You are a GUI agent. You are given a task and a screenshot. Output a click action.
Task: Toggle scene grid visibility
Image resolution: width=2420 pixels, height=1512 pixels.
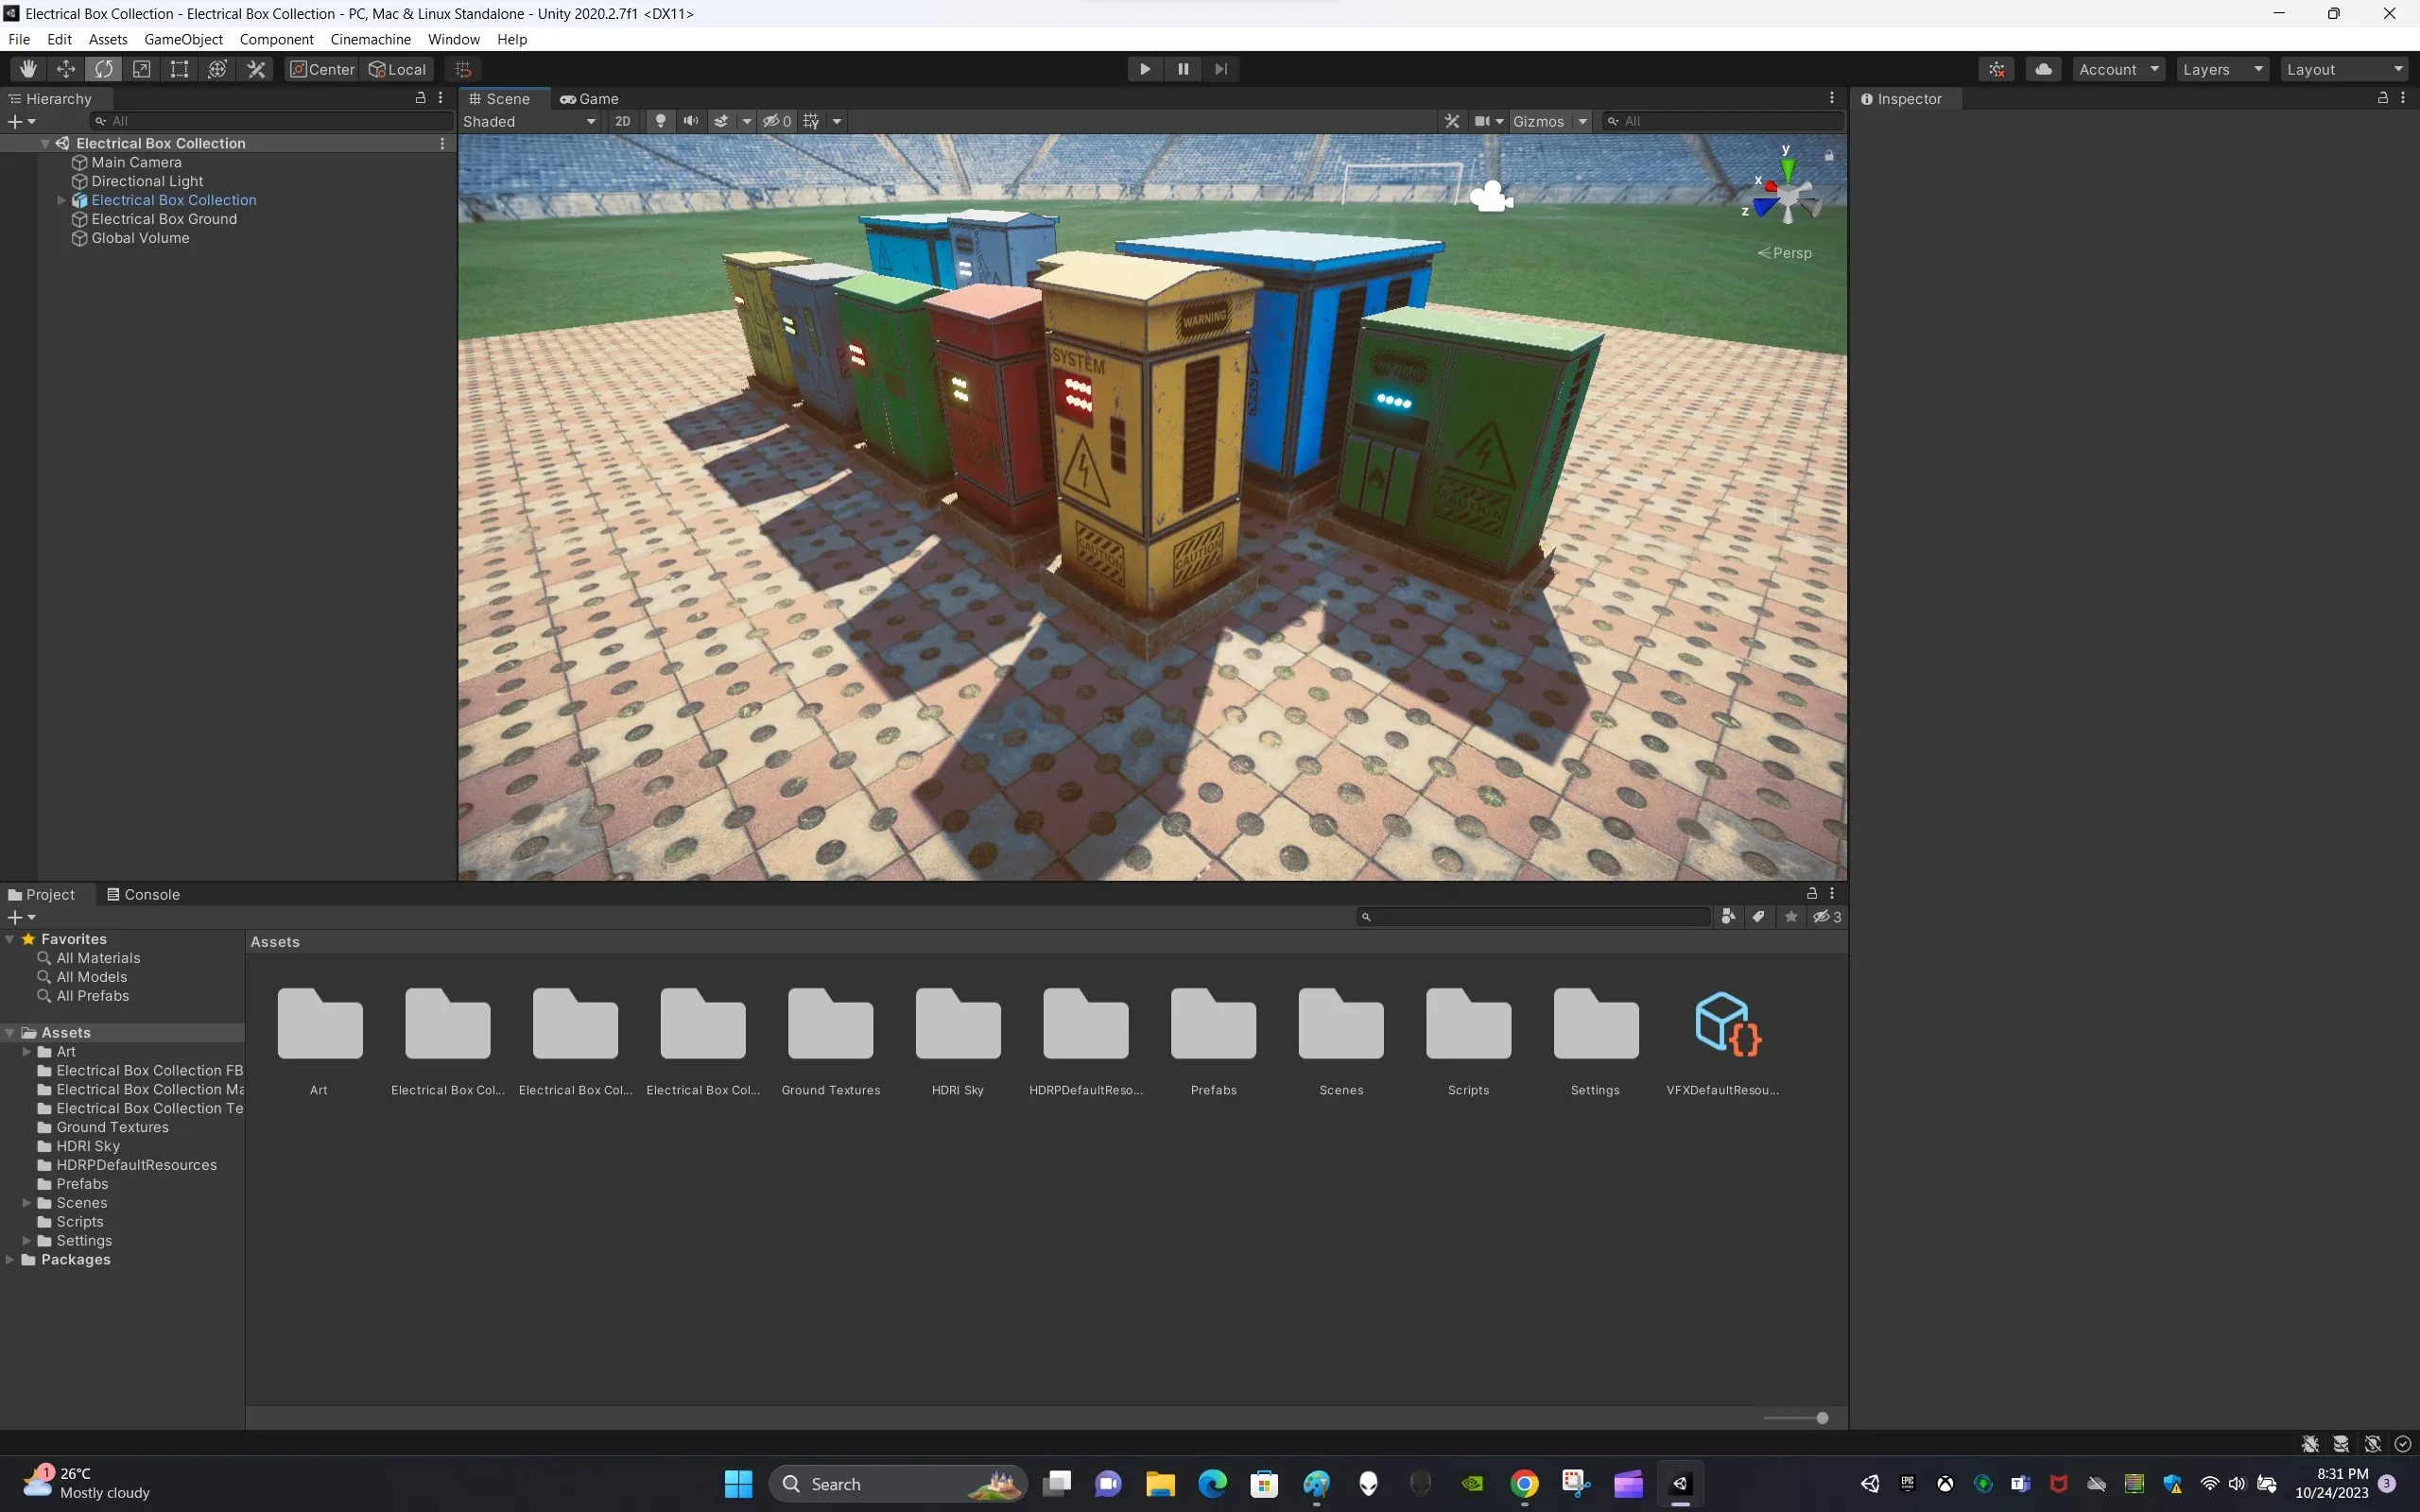(x=812, y=121)
